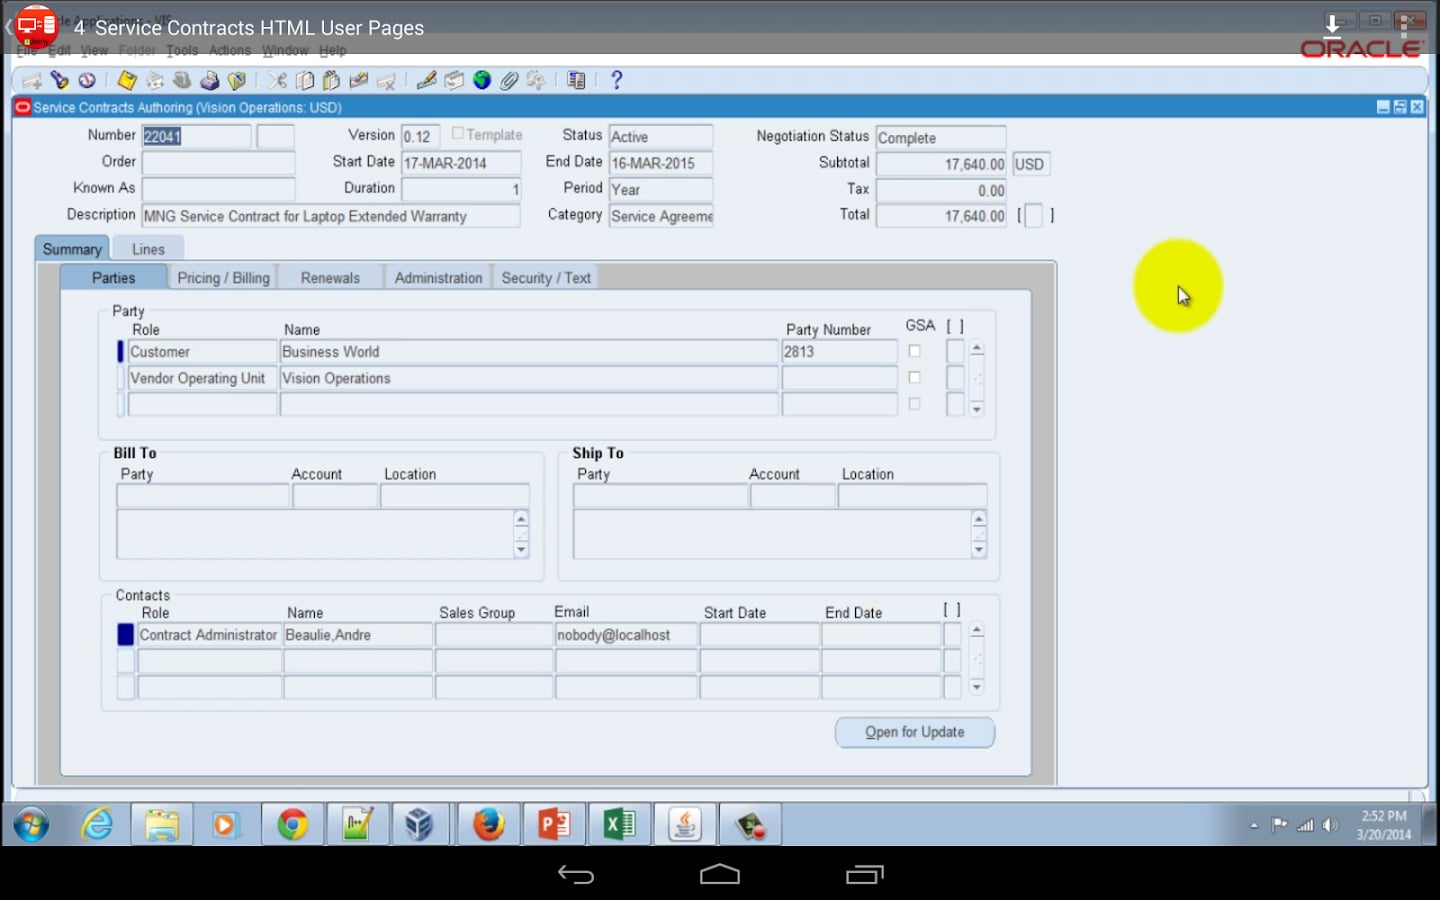Check GSA box in empty third party row

pos(914,404)
